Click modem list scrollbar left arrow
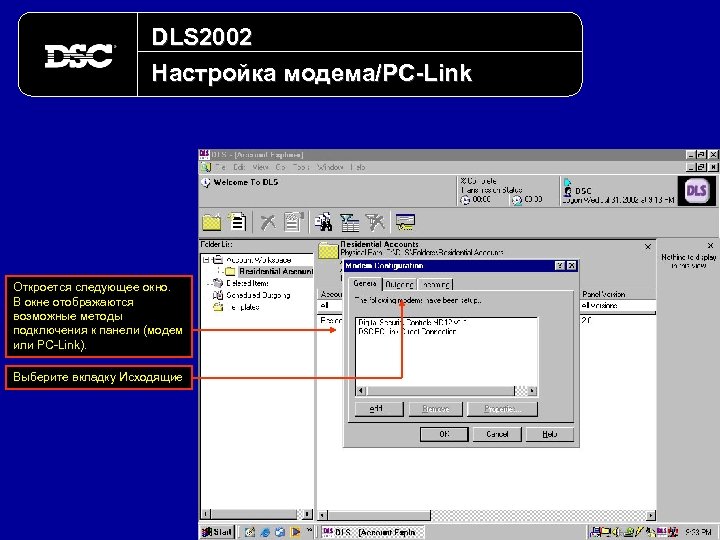The width and height of the screenshot is (720, 540). pyautogui.click(x=361, y=391)
